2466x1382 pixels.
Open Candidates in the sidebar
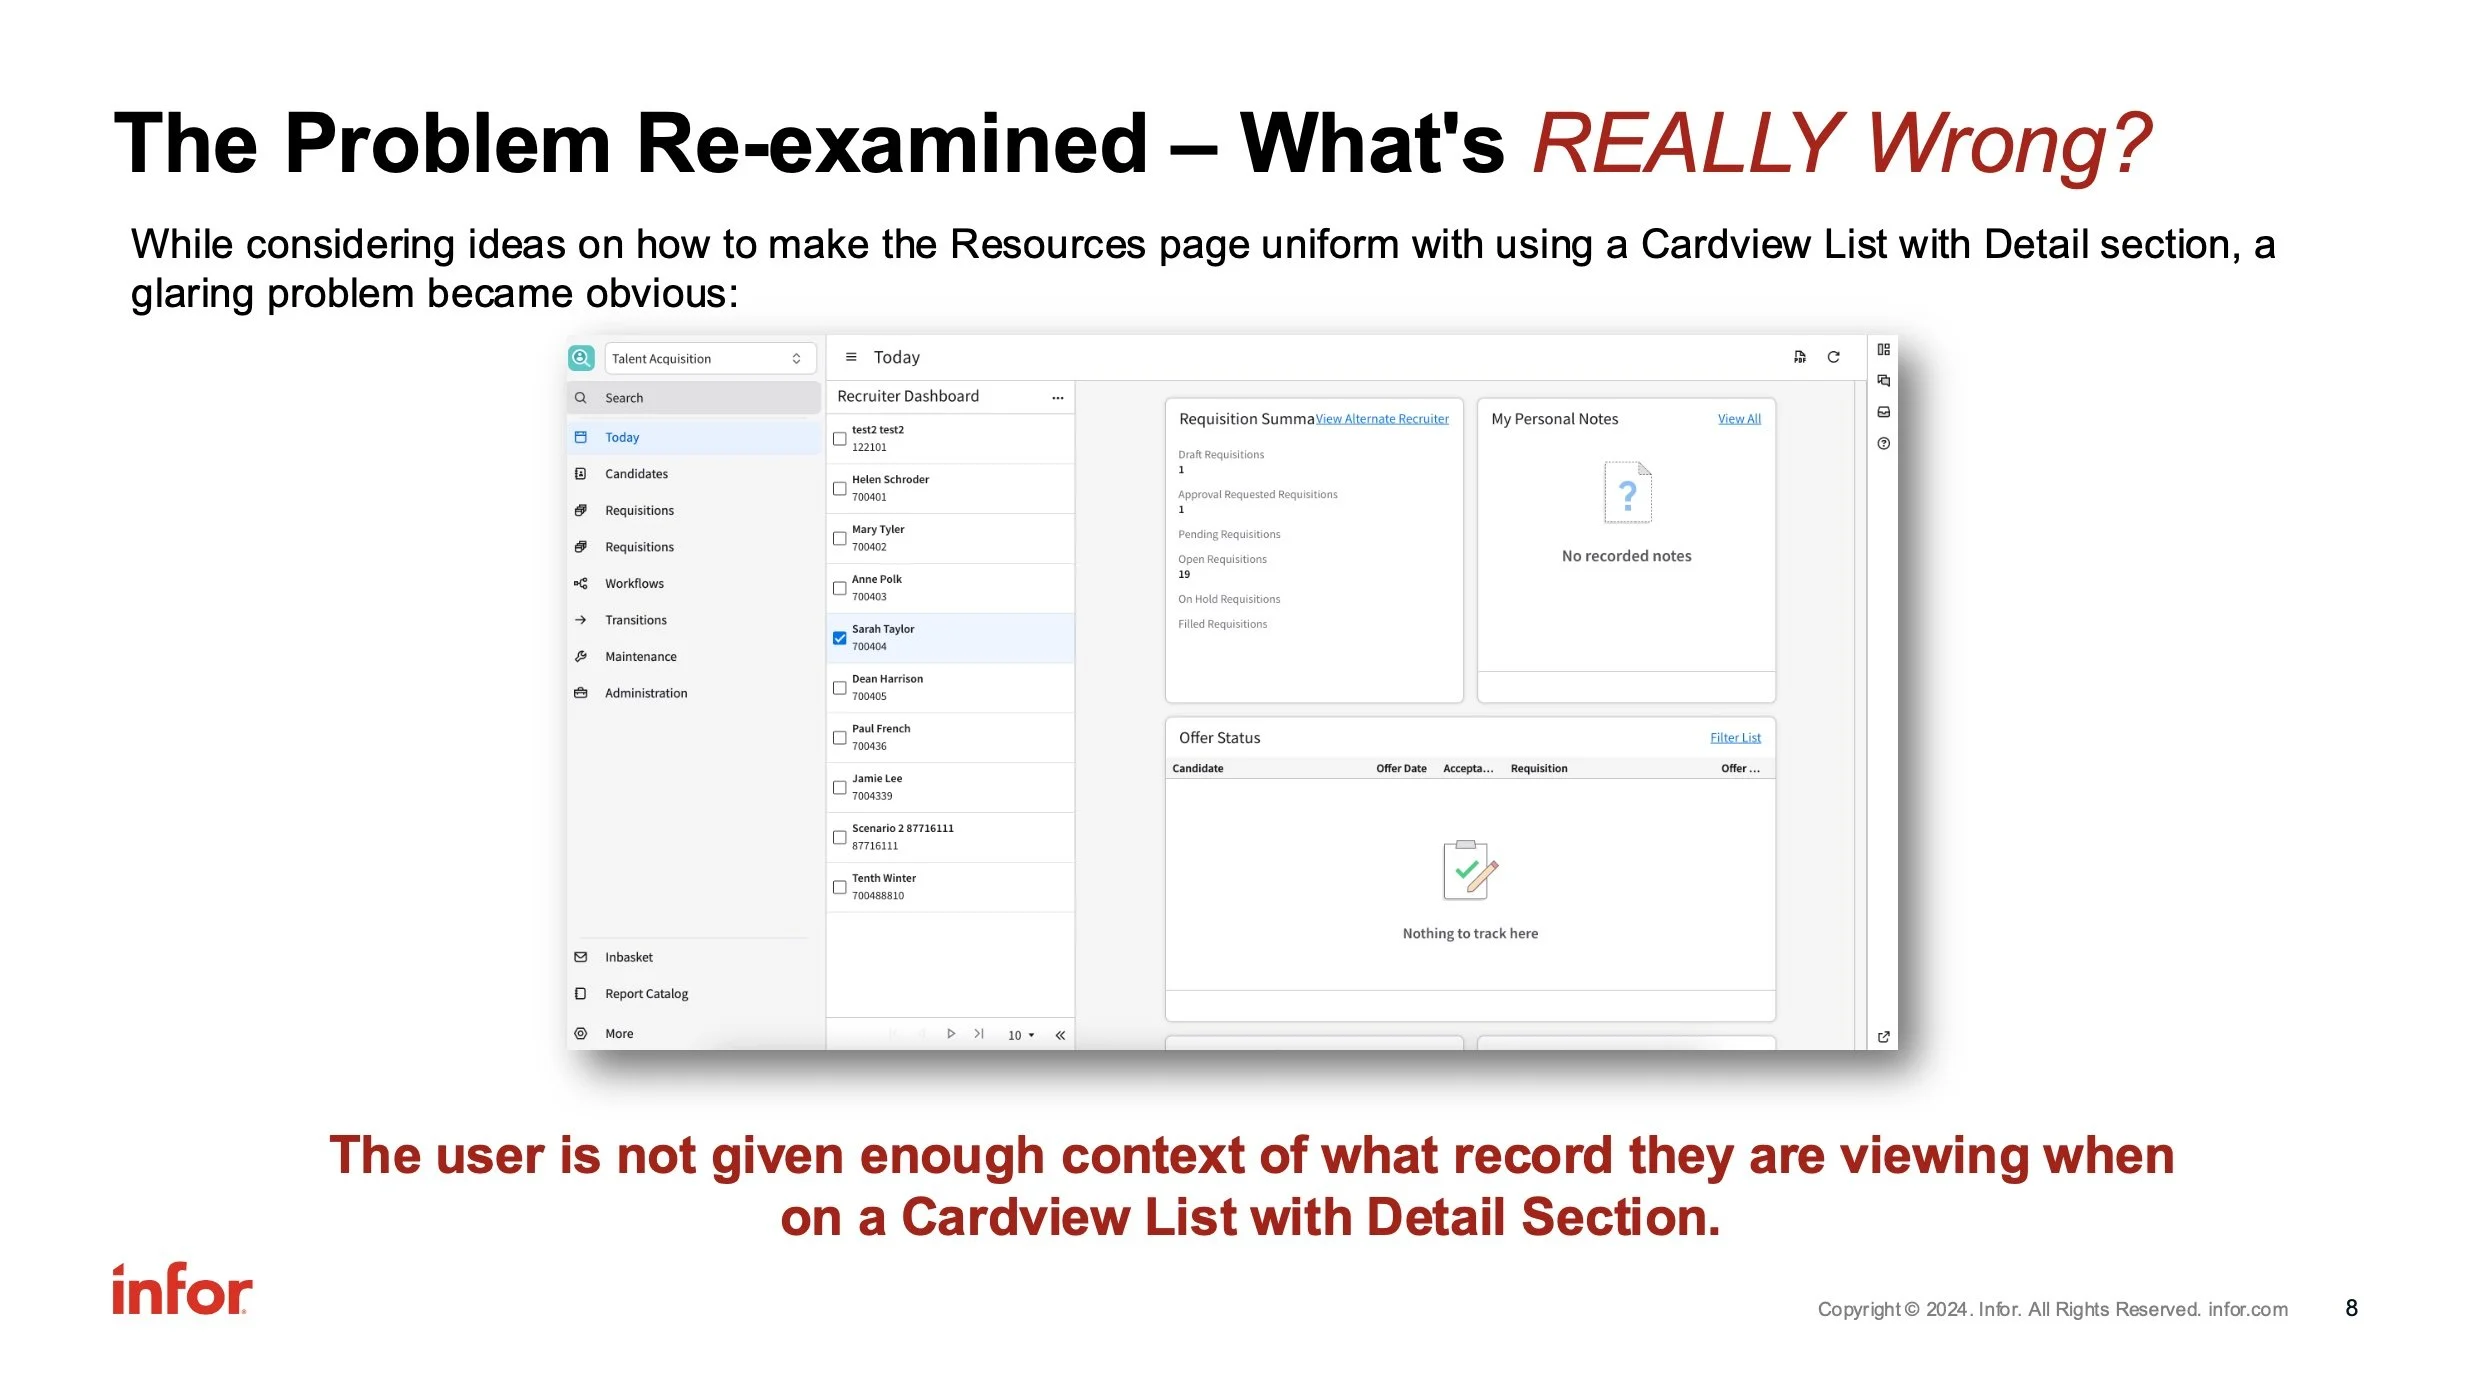point(636,474)
